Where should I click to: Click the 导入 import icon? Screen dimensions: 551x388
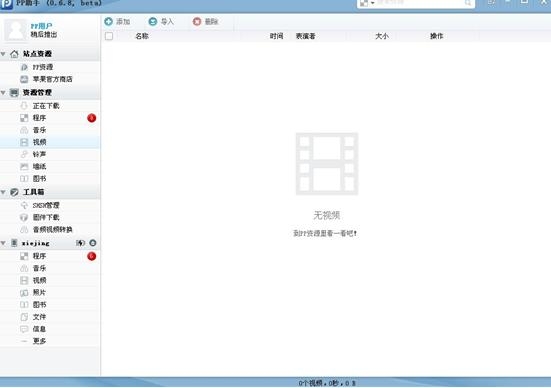153,21
